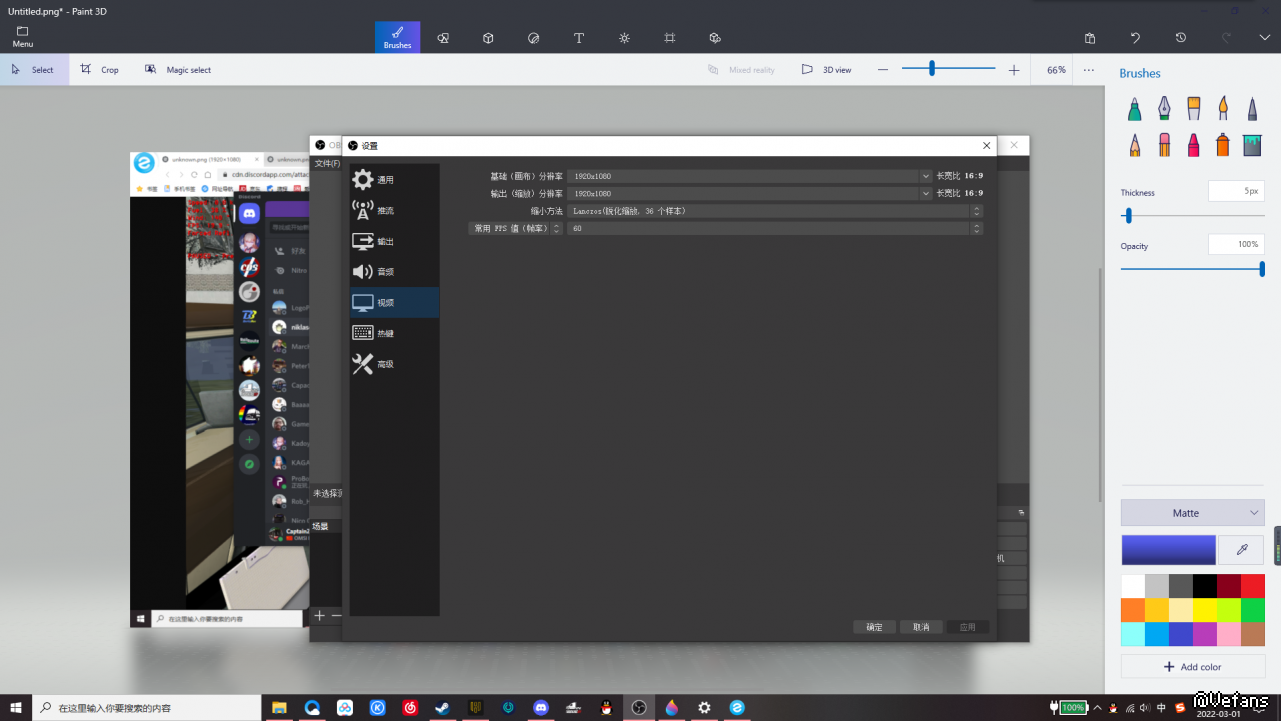The width and height of the screenshot is (1281, 721).
Task: Click the zoom slider in toolbar
Action: pos(948,69)
